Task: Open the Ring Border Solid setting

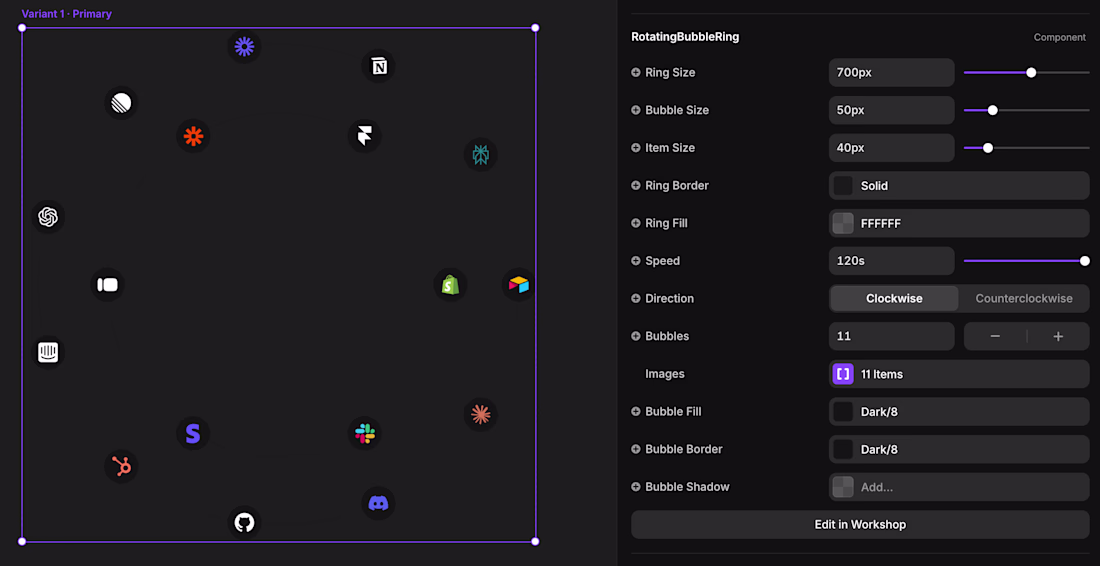Action: (959, 186)
